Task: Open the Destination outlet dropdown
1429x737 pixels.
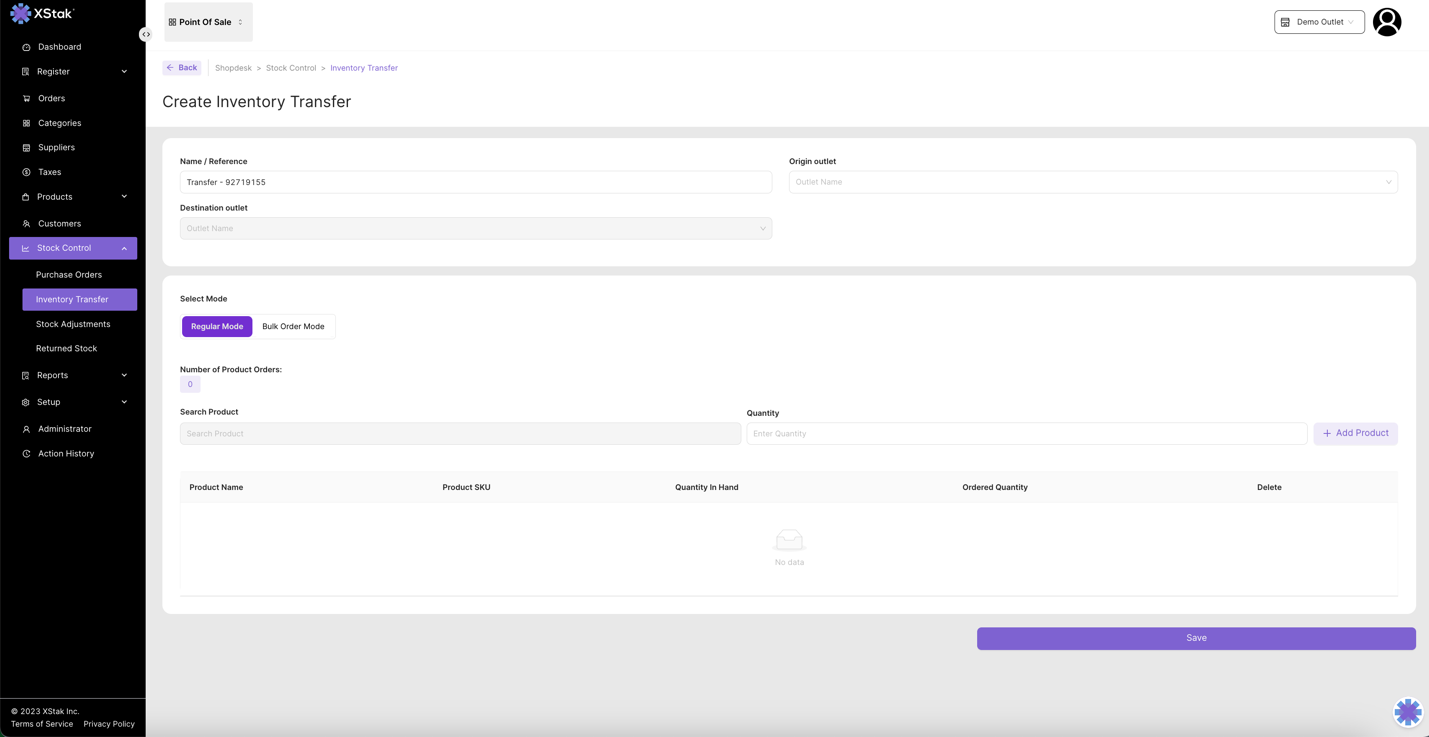Action: click(475, 229)
